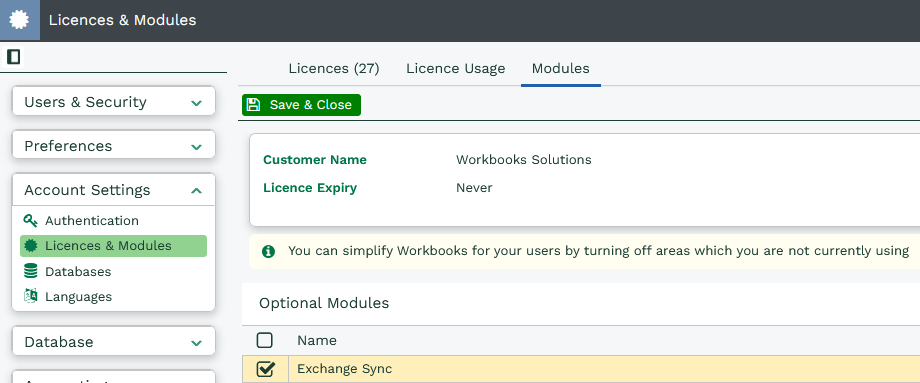Expand the Users & Security section
Image resolution: width=920 pixels, height=383 pixels.
tap(114, 102)
